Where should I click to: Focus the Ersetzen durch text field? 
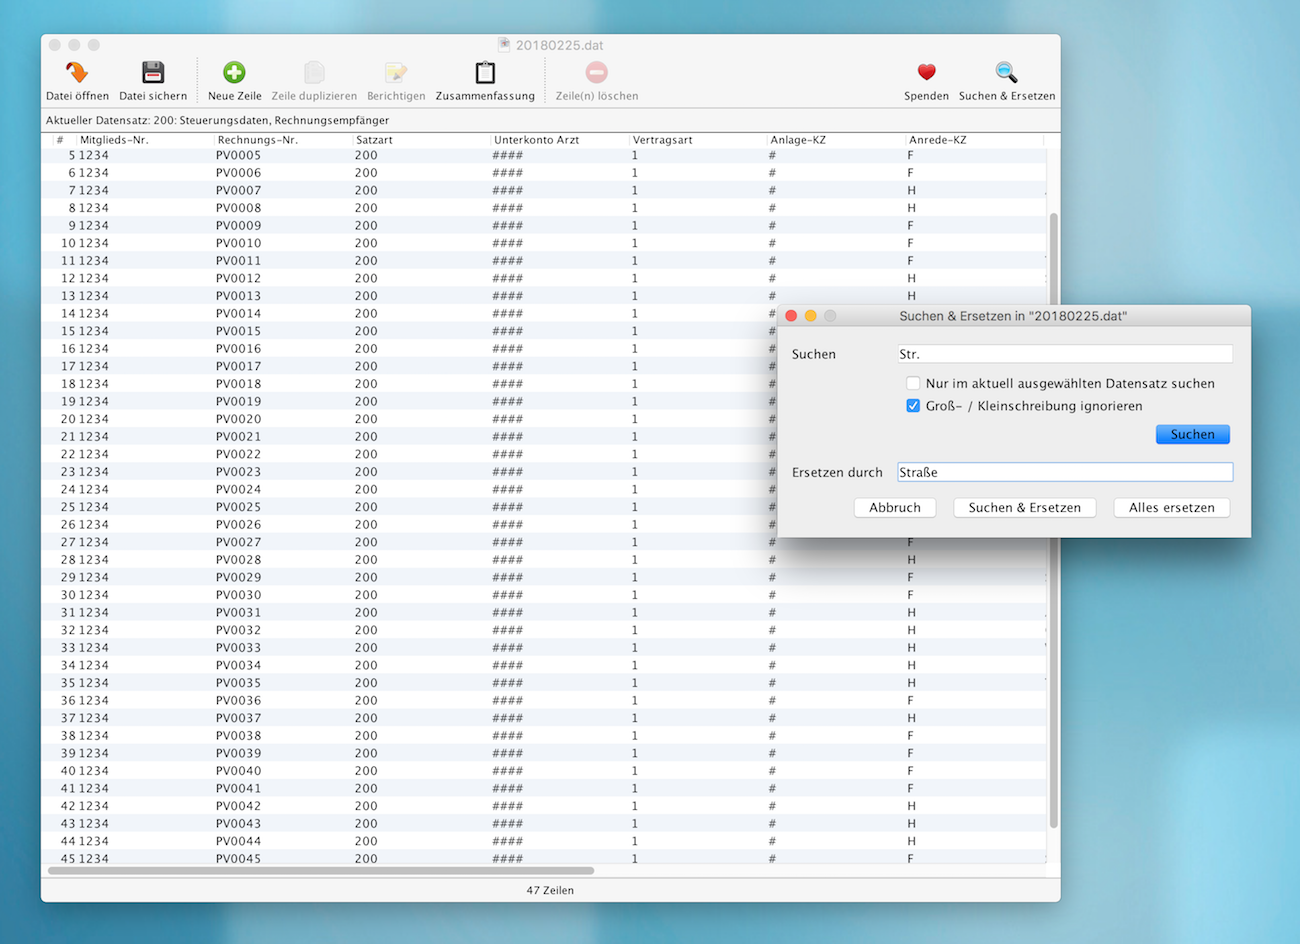point(1065,472)
